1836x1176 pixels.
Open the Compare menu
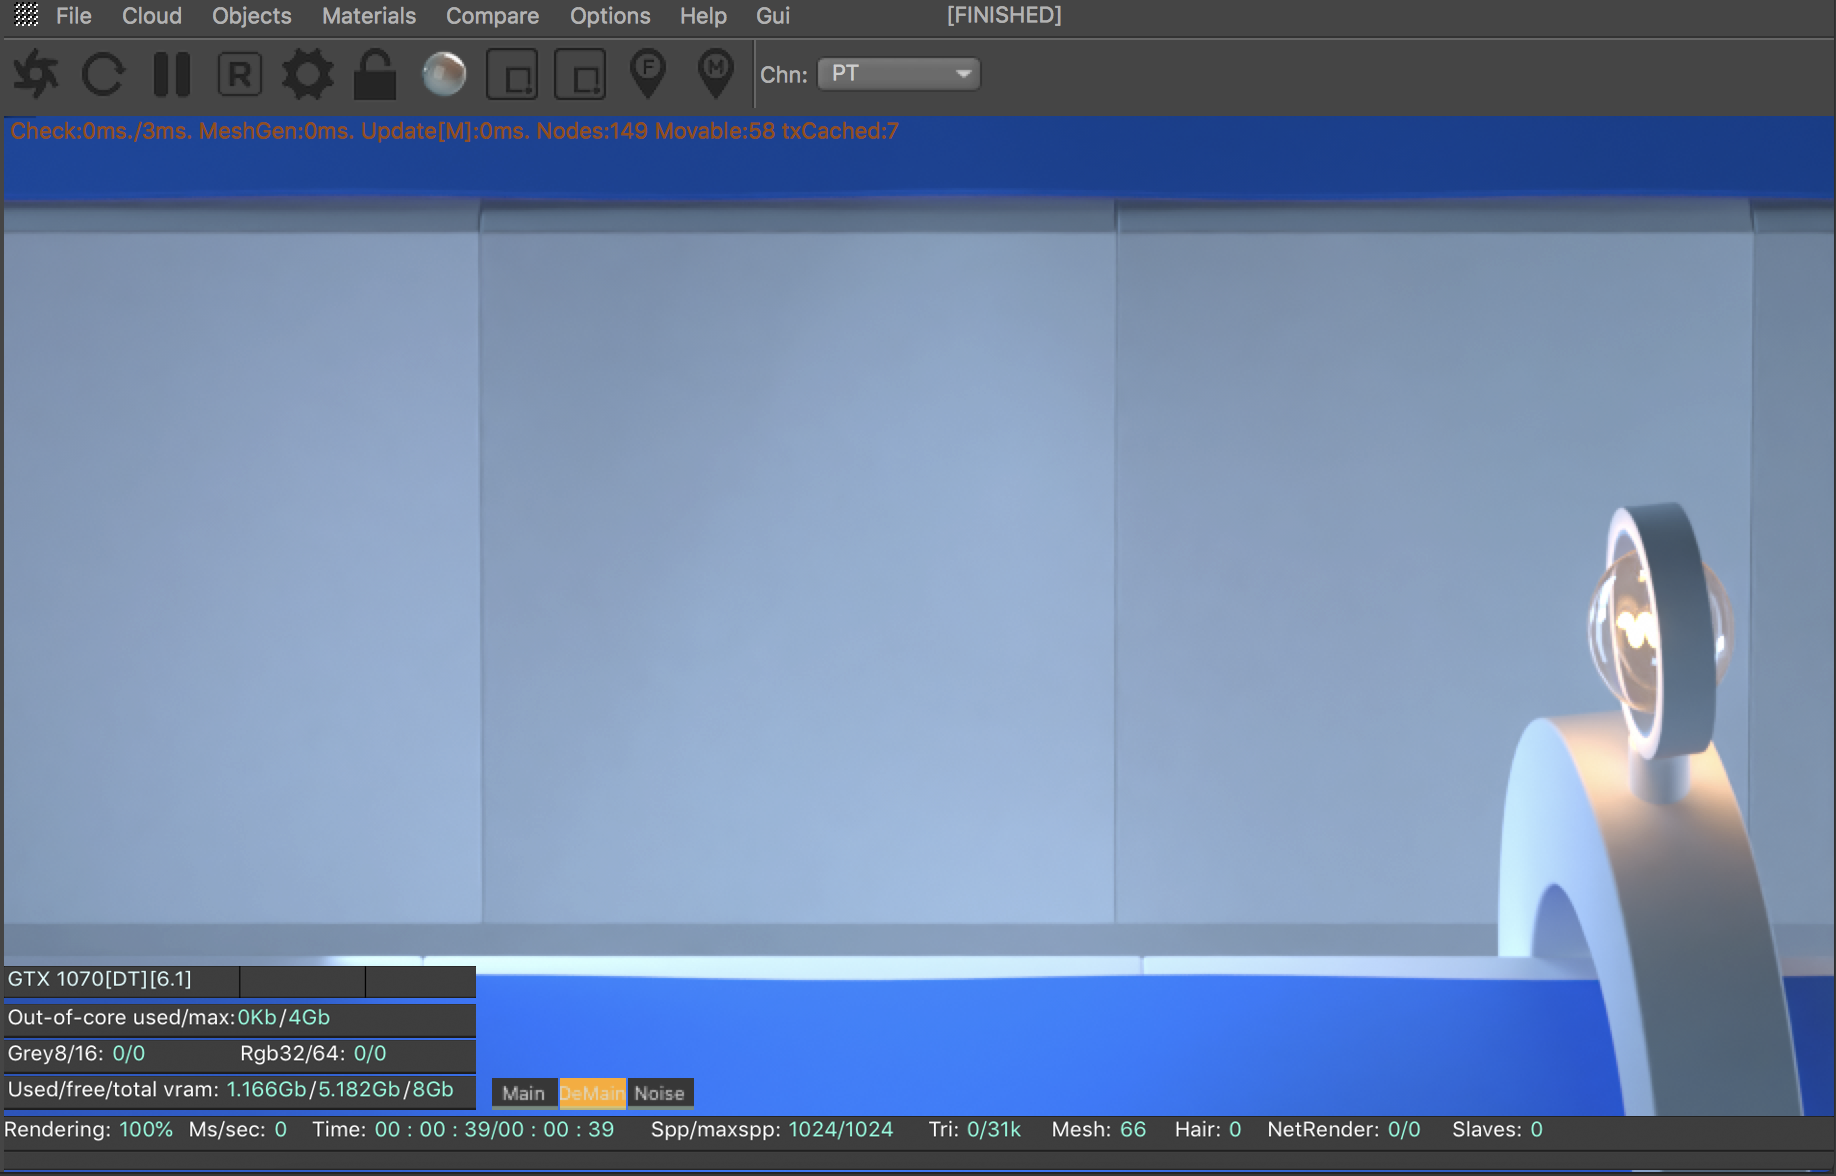click(x=492, y=16)
